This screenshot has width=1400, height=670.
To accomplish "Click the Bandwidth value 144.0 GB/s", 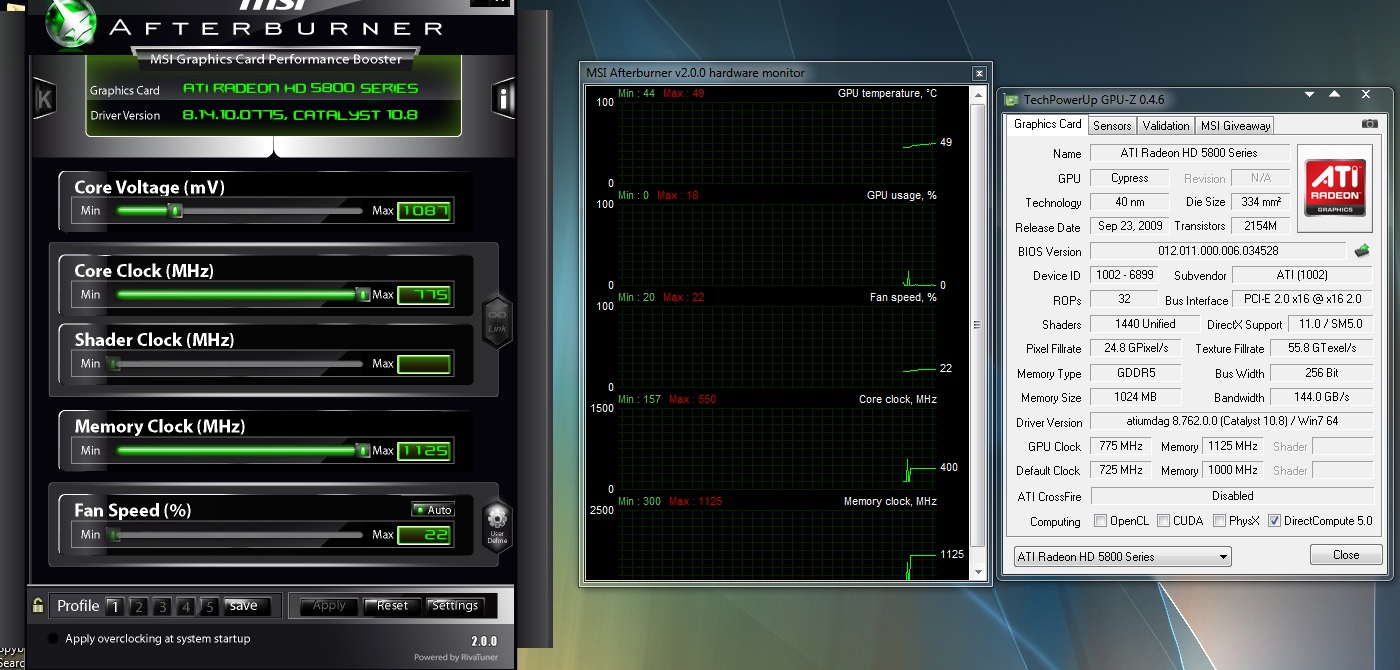I will point(1323,397).
